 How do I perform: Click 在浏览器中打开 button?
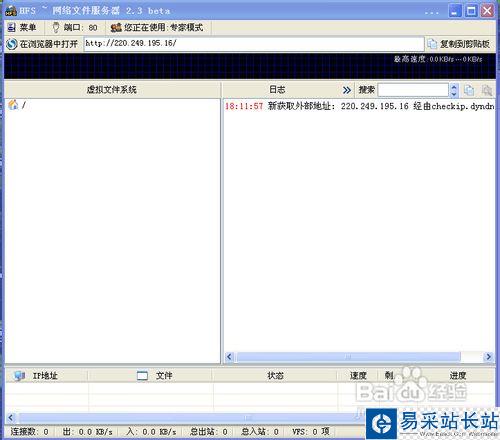click(42, 44)
